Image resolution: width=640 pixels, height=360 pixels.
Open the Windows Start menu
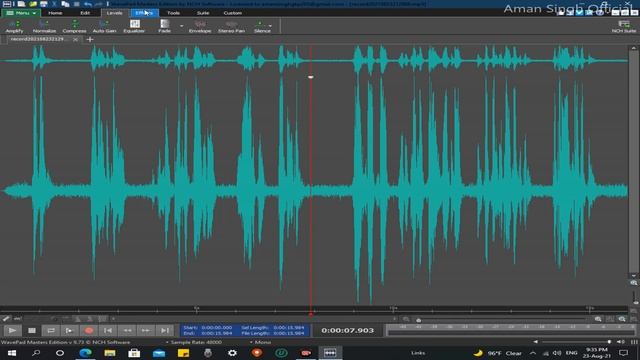coord(12,353)
